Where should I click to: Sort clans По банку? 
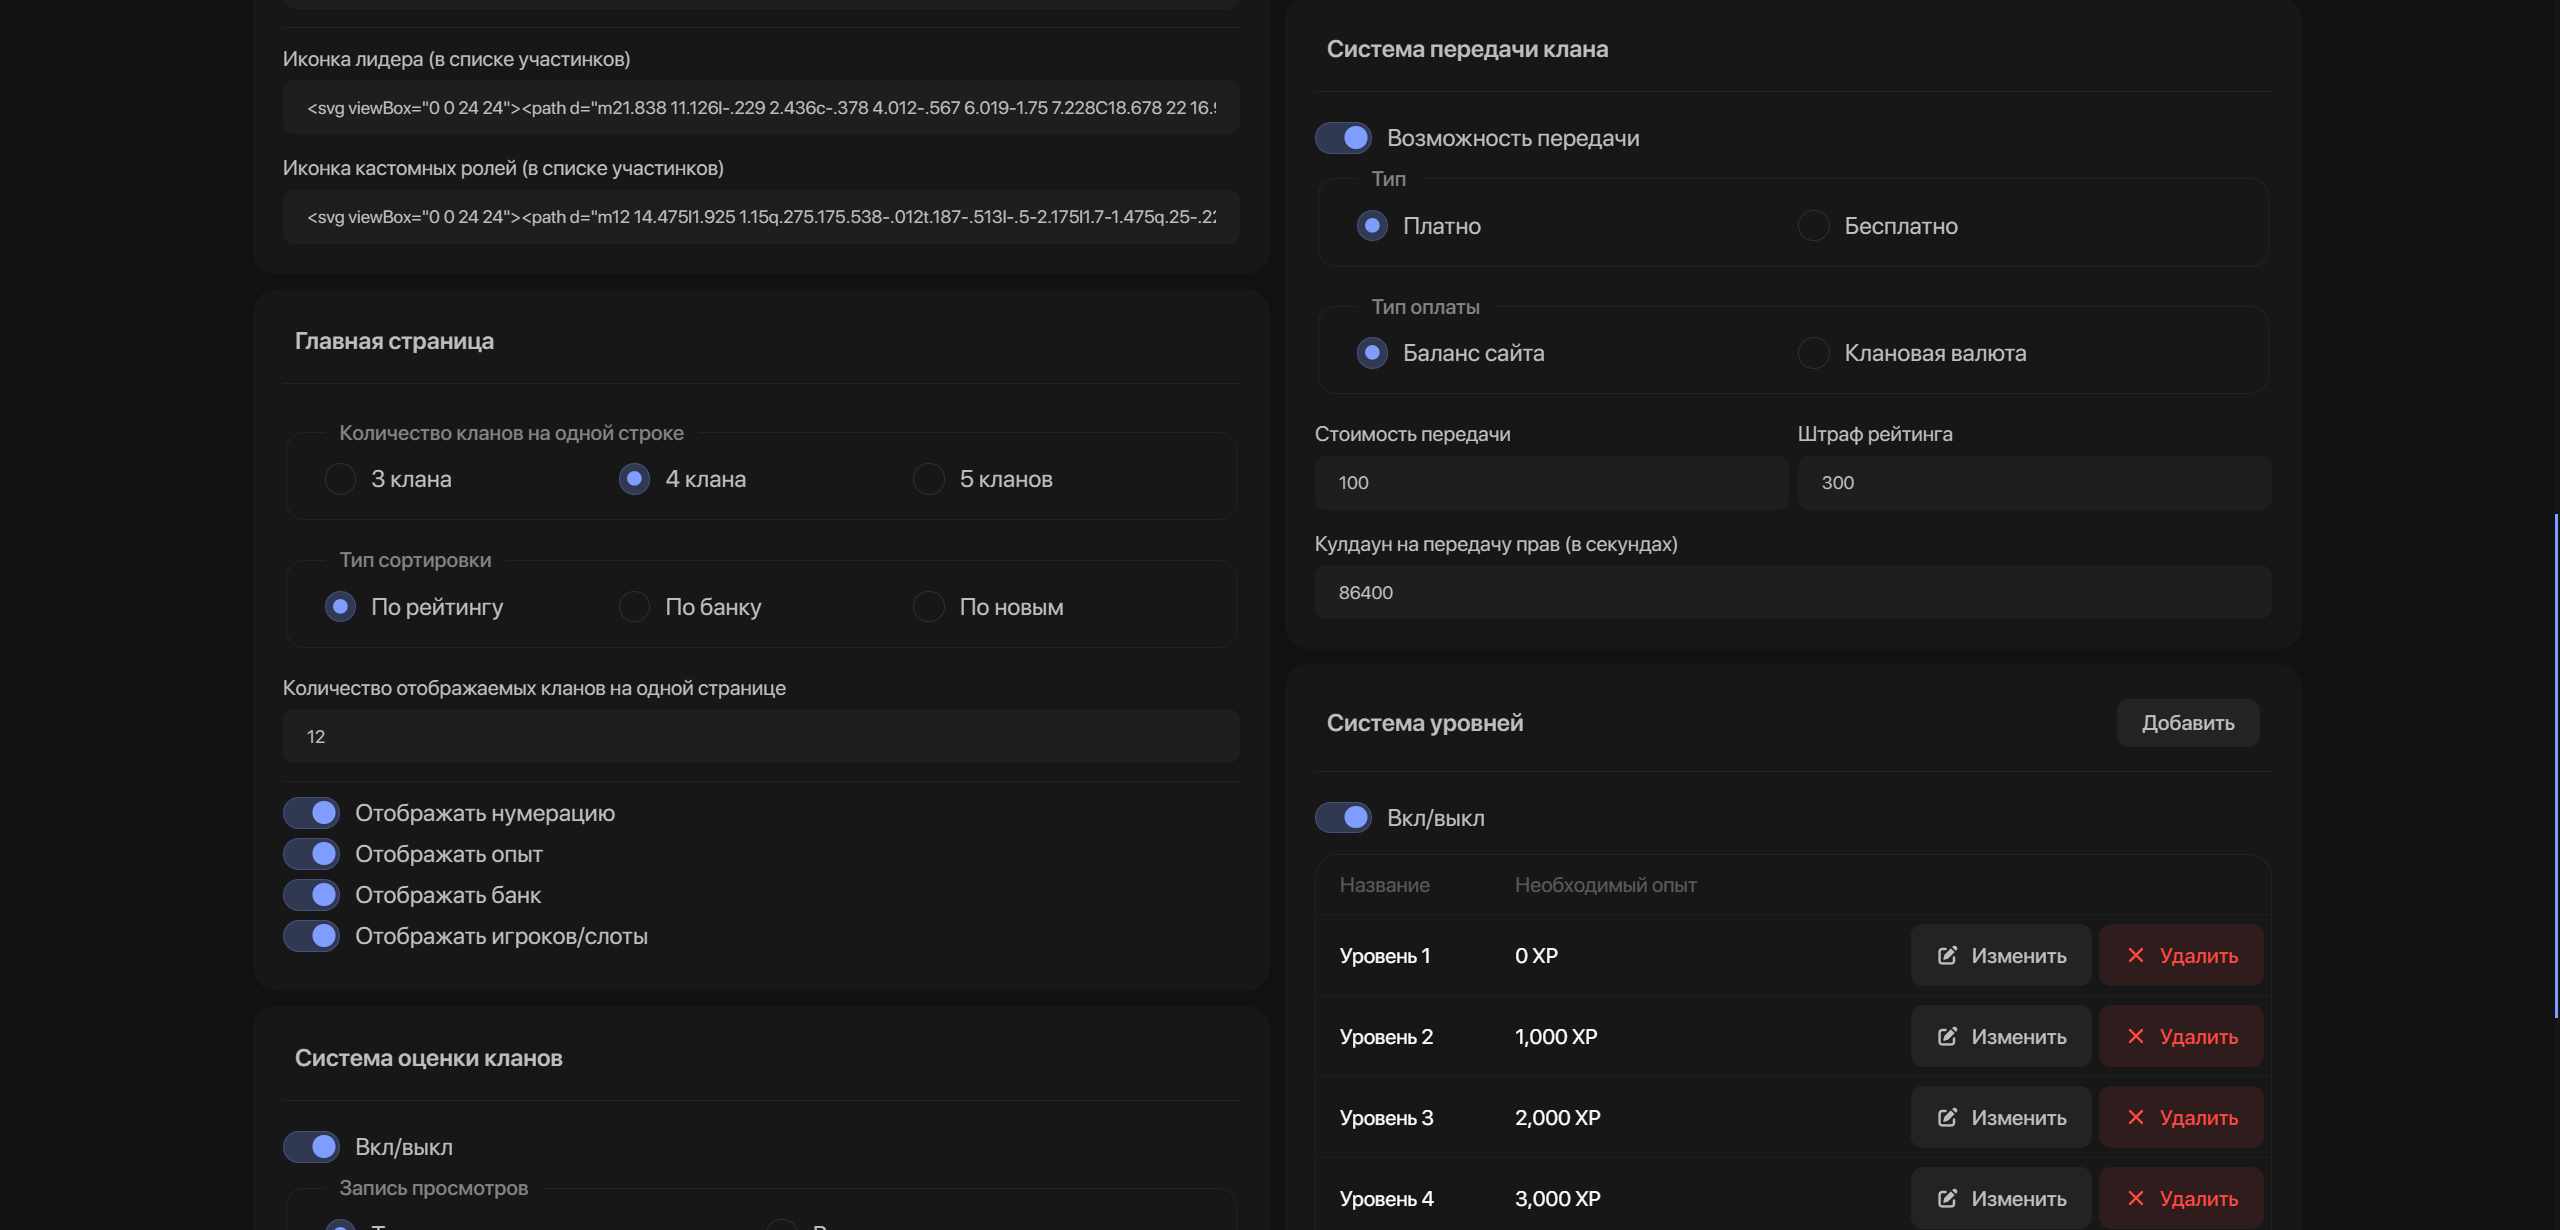click(635, 607)
